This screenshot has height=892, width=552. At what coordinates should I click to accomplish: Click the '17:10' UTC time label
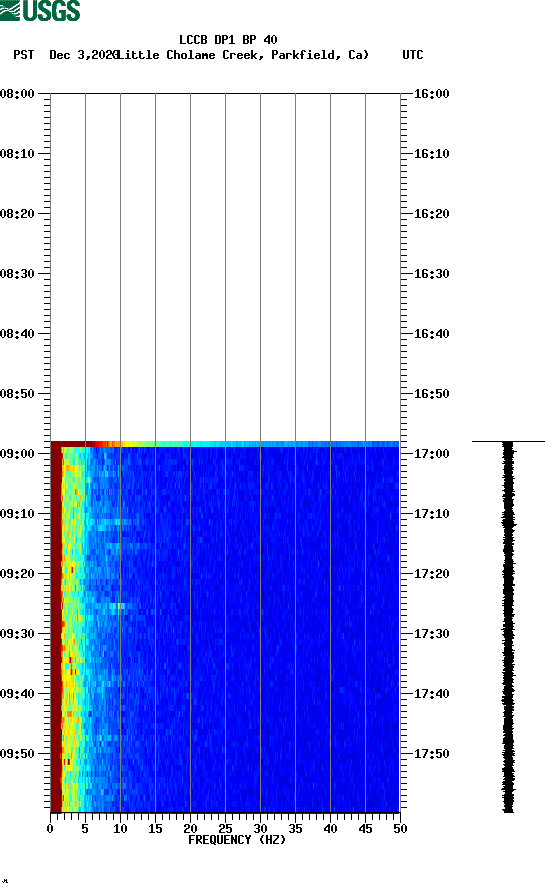tap(432, 514)
